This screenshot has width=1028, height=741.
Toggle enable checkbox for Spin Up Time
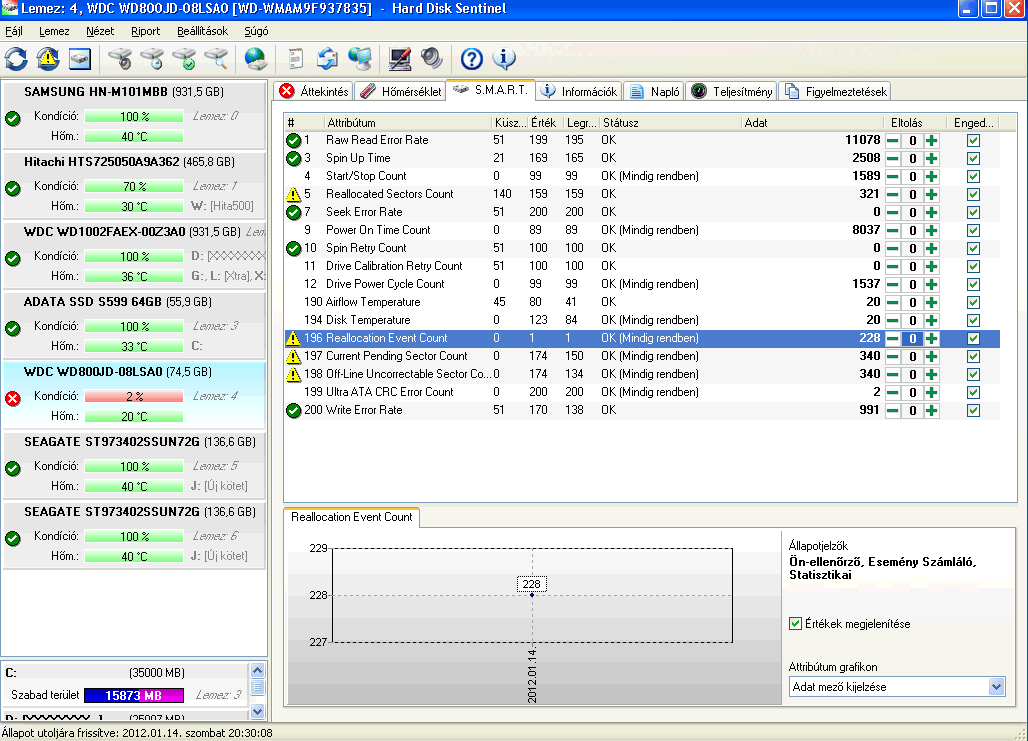coord(973,159)
